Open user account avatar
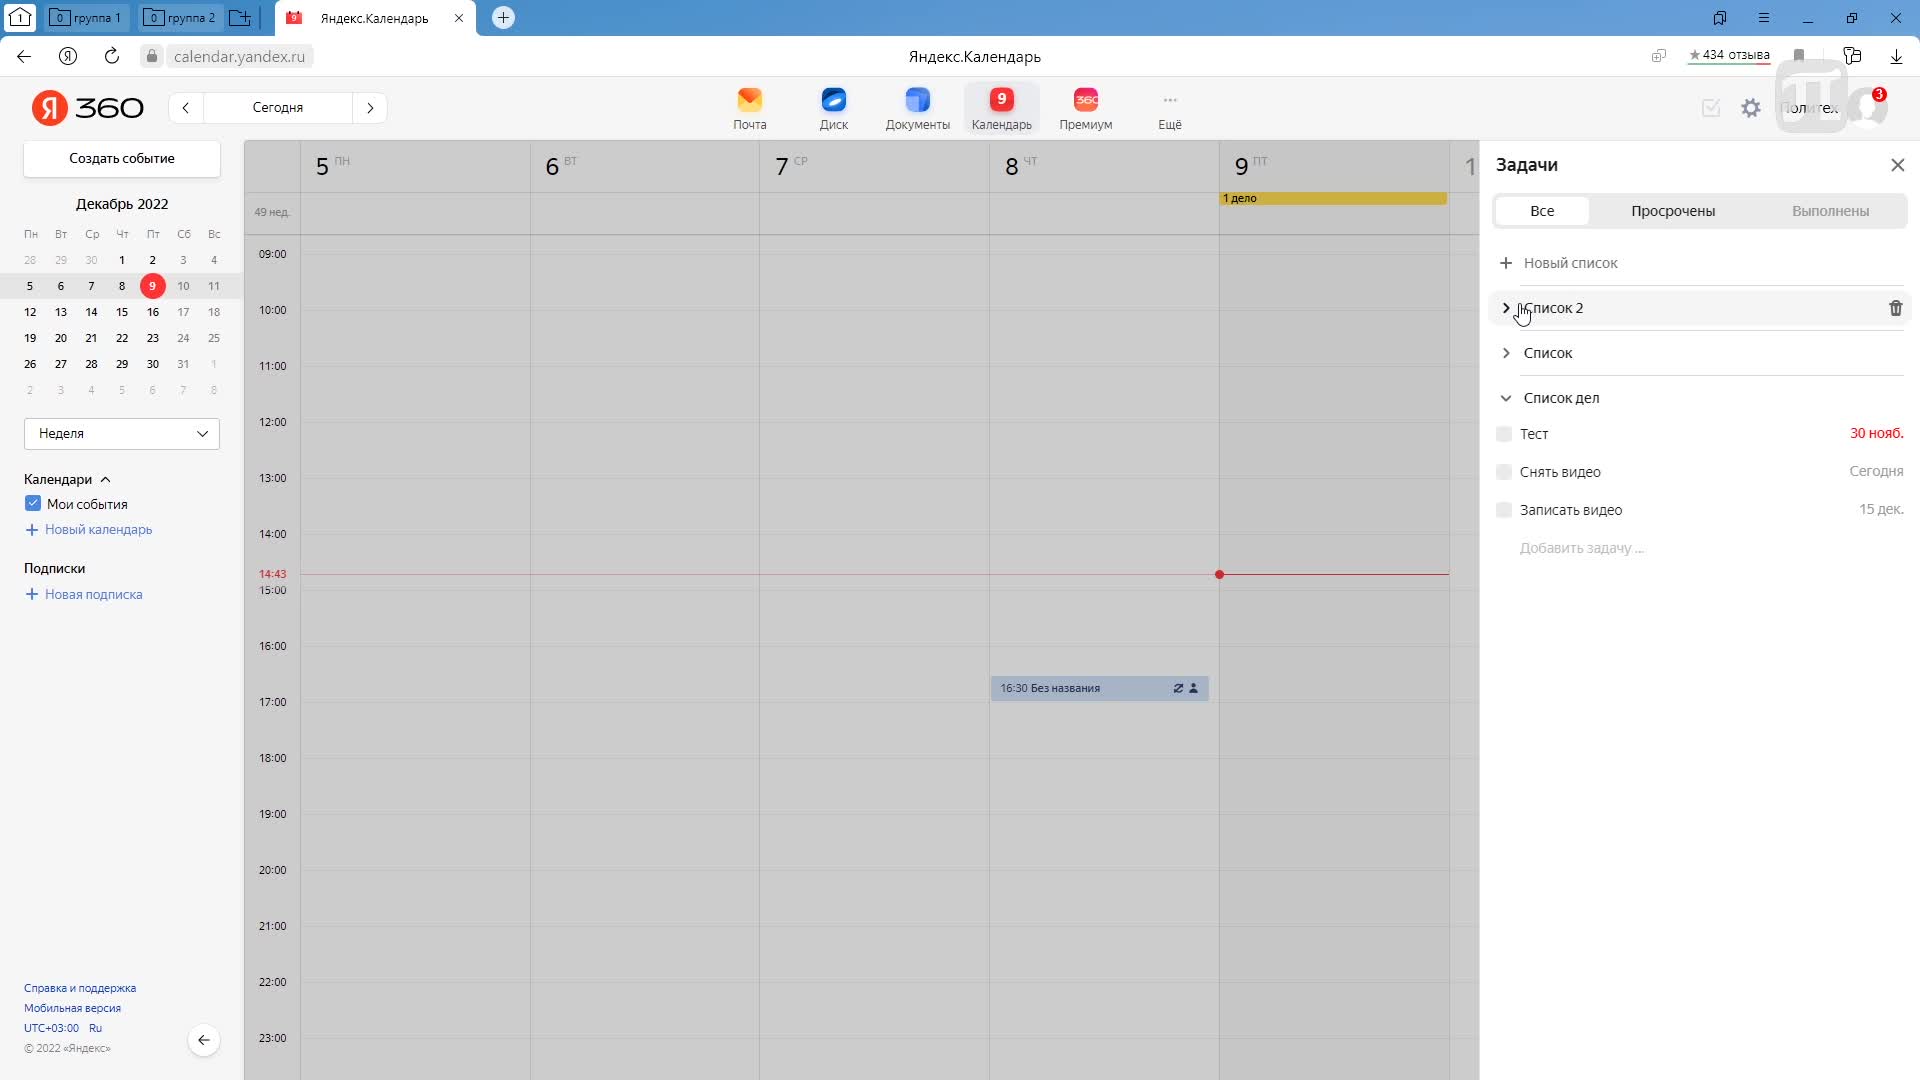This screenshot has width=1920, height=1080. tap(1866, 108)
